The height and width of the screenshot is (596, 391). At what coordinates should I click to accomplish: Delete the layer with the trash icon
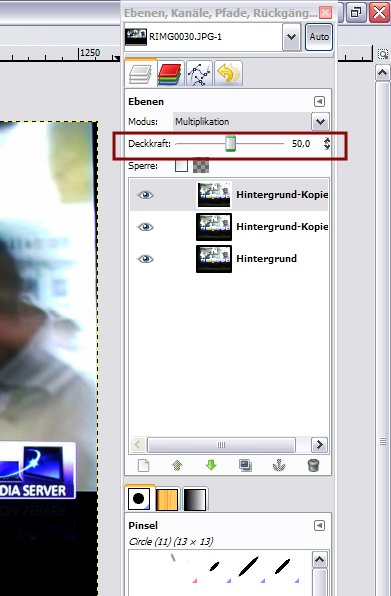[x=313, y=465]
